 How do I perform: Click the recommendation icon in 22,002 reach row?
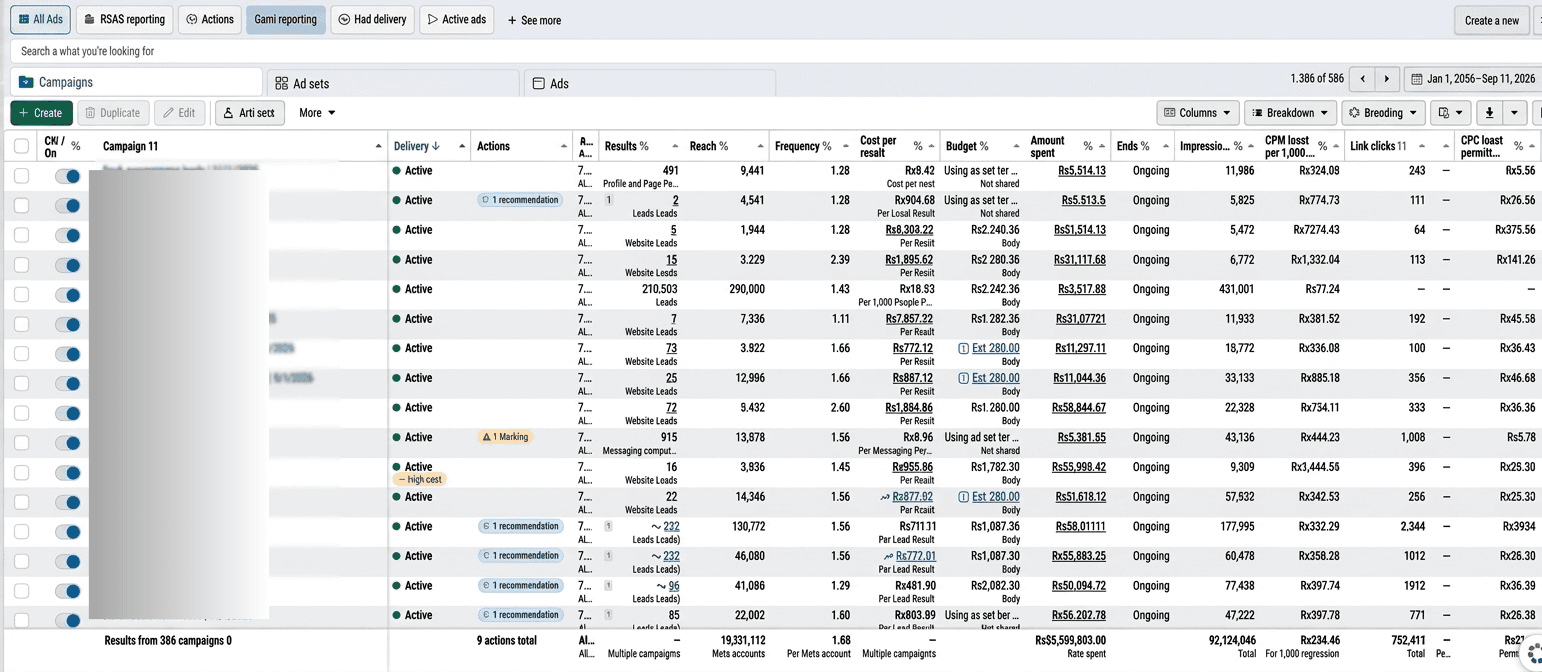(486, 615)
